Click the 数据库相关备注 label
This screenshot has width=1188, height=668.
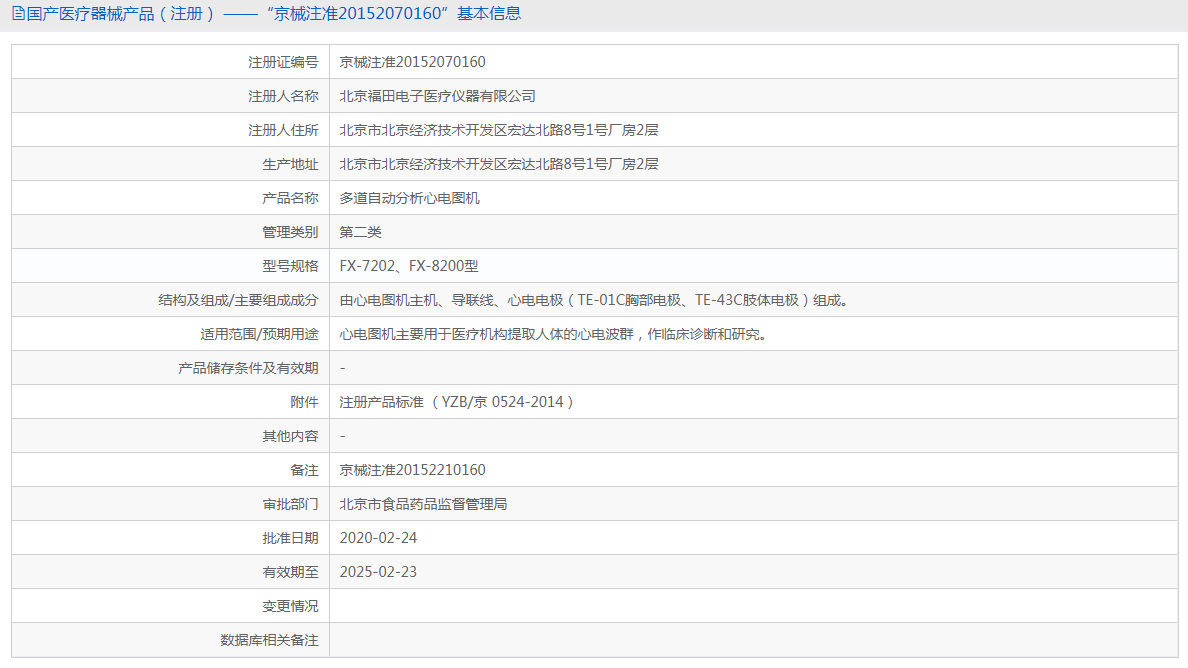click(269, 641)
